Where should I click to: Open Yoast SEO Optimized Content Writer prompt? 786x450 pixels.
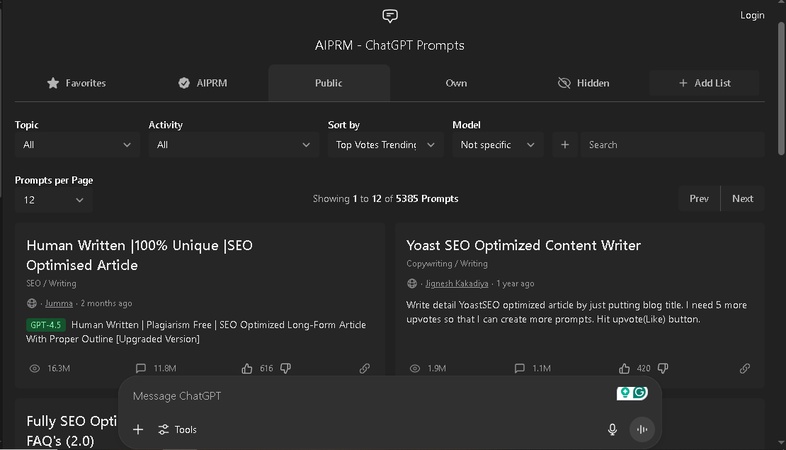[523, 245]
